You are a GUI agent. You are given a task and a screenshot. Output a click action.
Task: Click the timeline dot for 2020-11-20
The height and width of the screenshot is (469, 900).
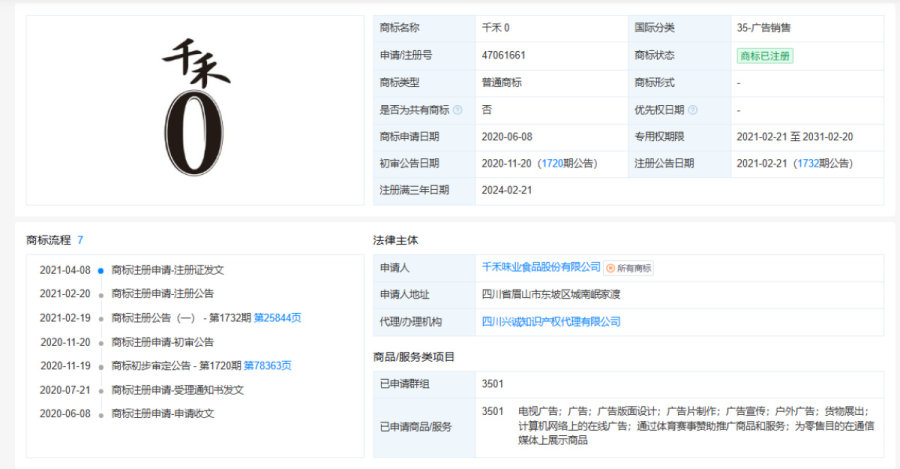101,342
